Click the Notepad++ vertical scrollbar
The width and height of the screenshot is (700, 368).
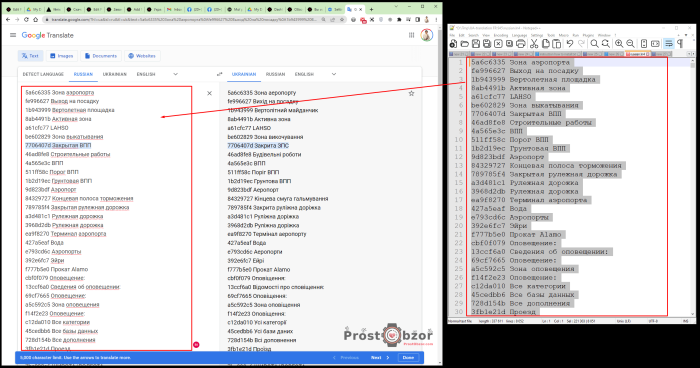click(x=692, y=188)
